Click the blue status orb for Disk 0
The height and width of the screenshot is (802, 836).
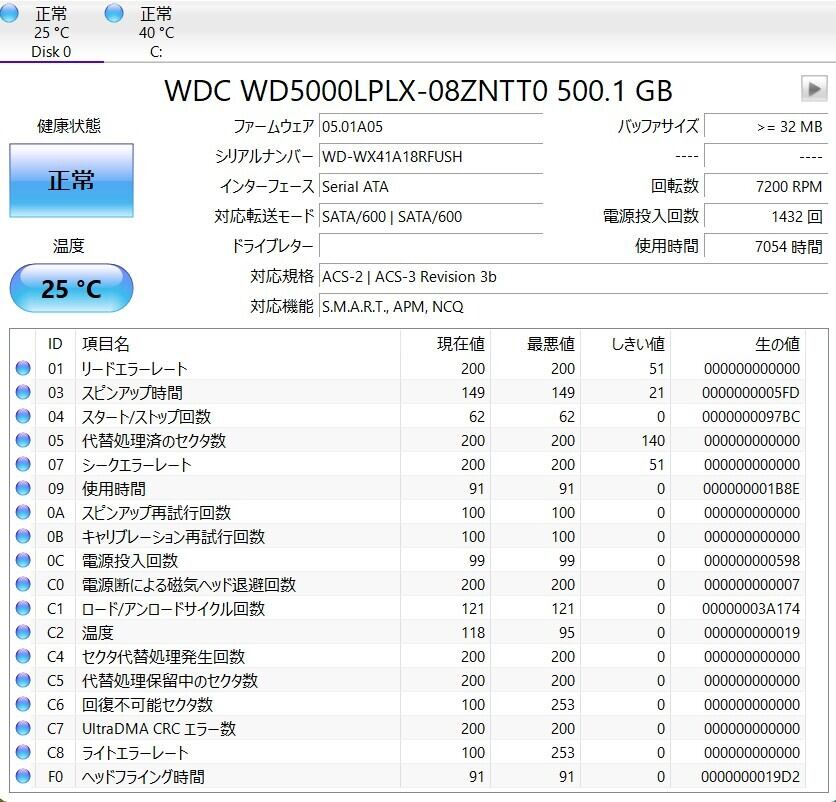coord(10,14)
